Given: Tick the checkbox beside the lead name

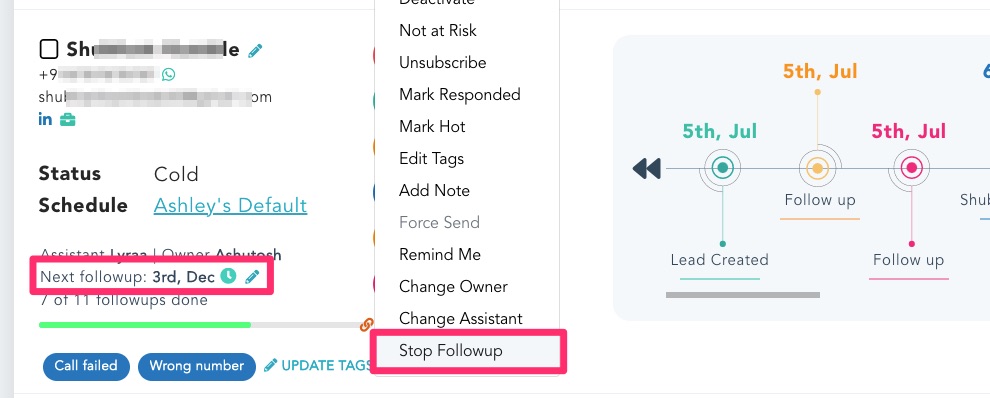Looking at the screenshot, I should point(49,49).
